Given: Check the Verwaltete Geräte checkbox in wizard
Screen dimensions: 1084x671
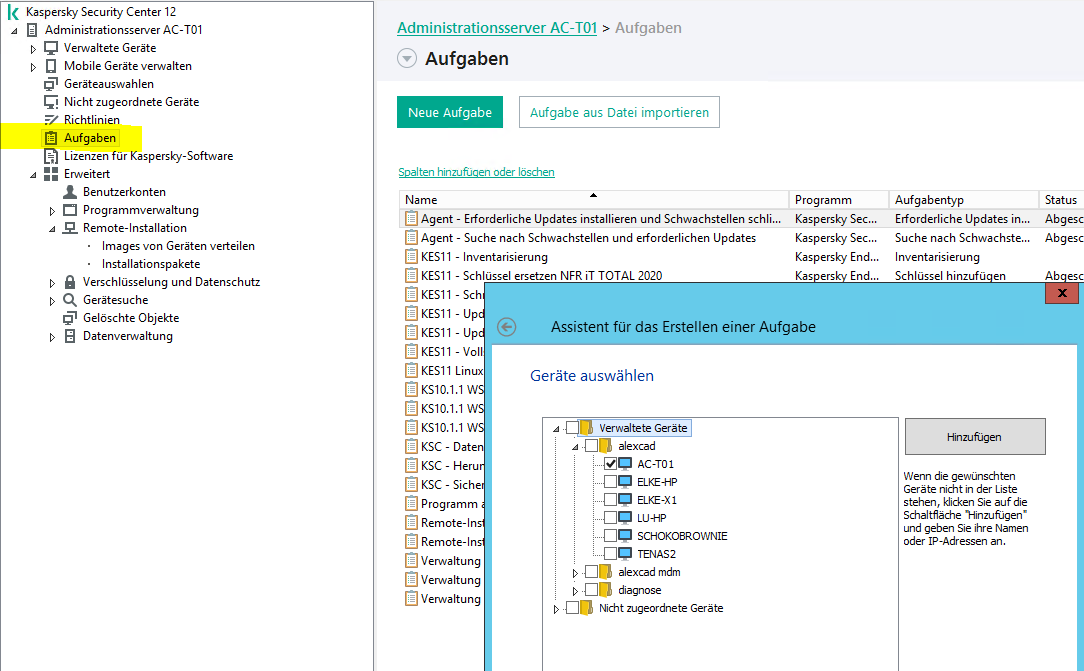Looking at the screenshot, I should [x=572, y=428].
